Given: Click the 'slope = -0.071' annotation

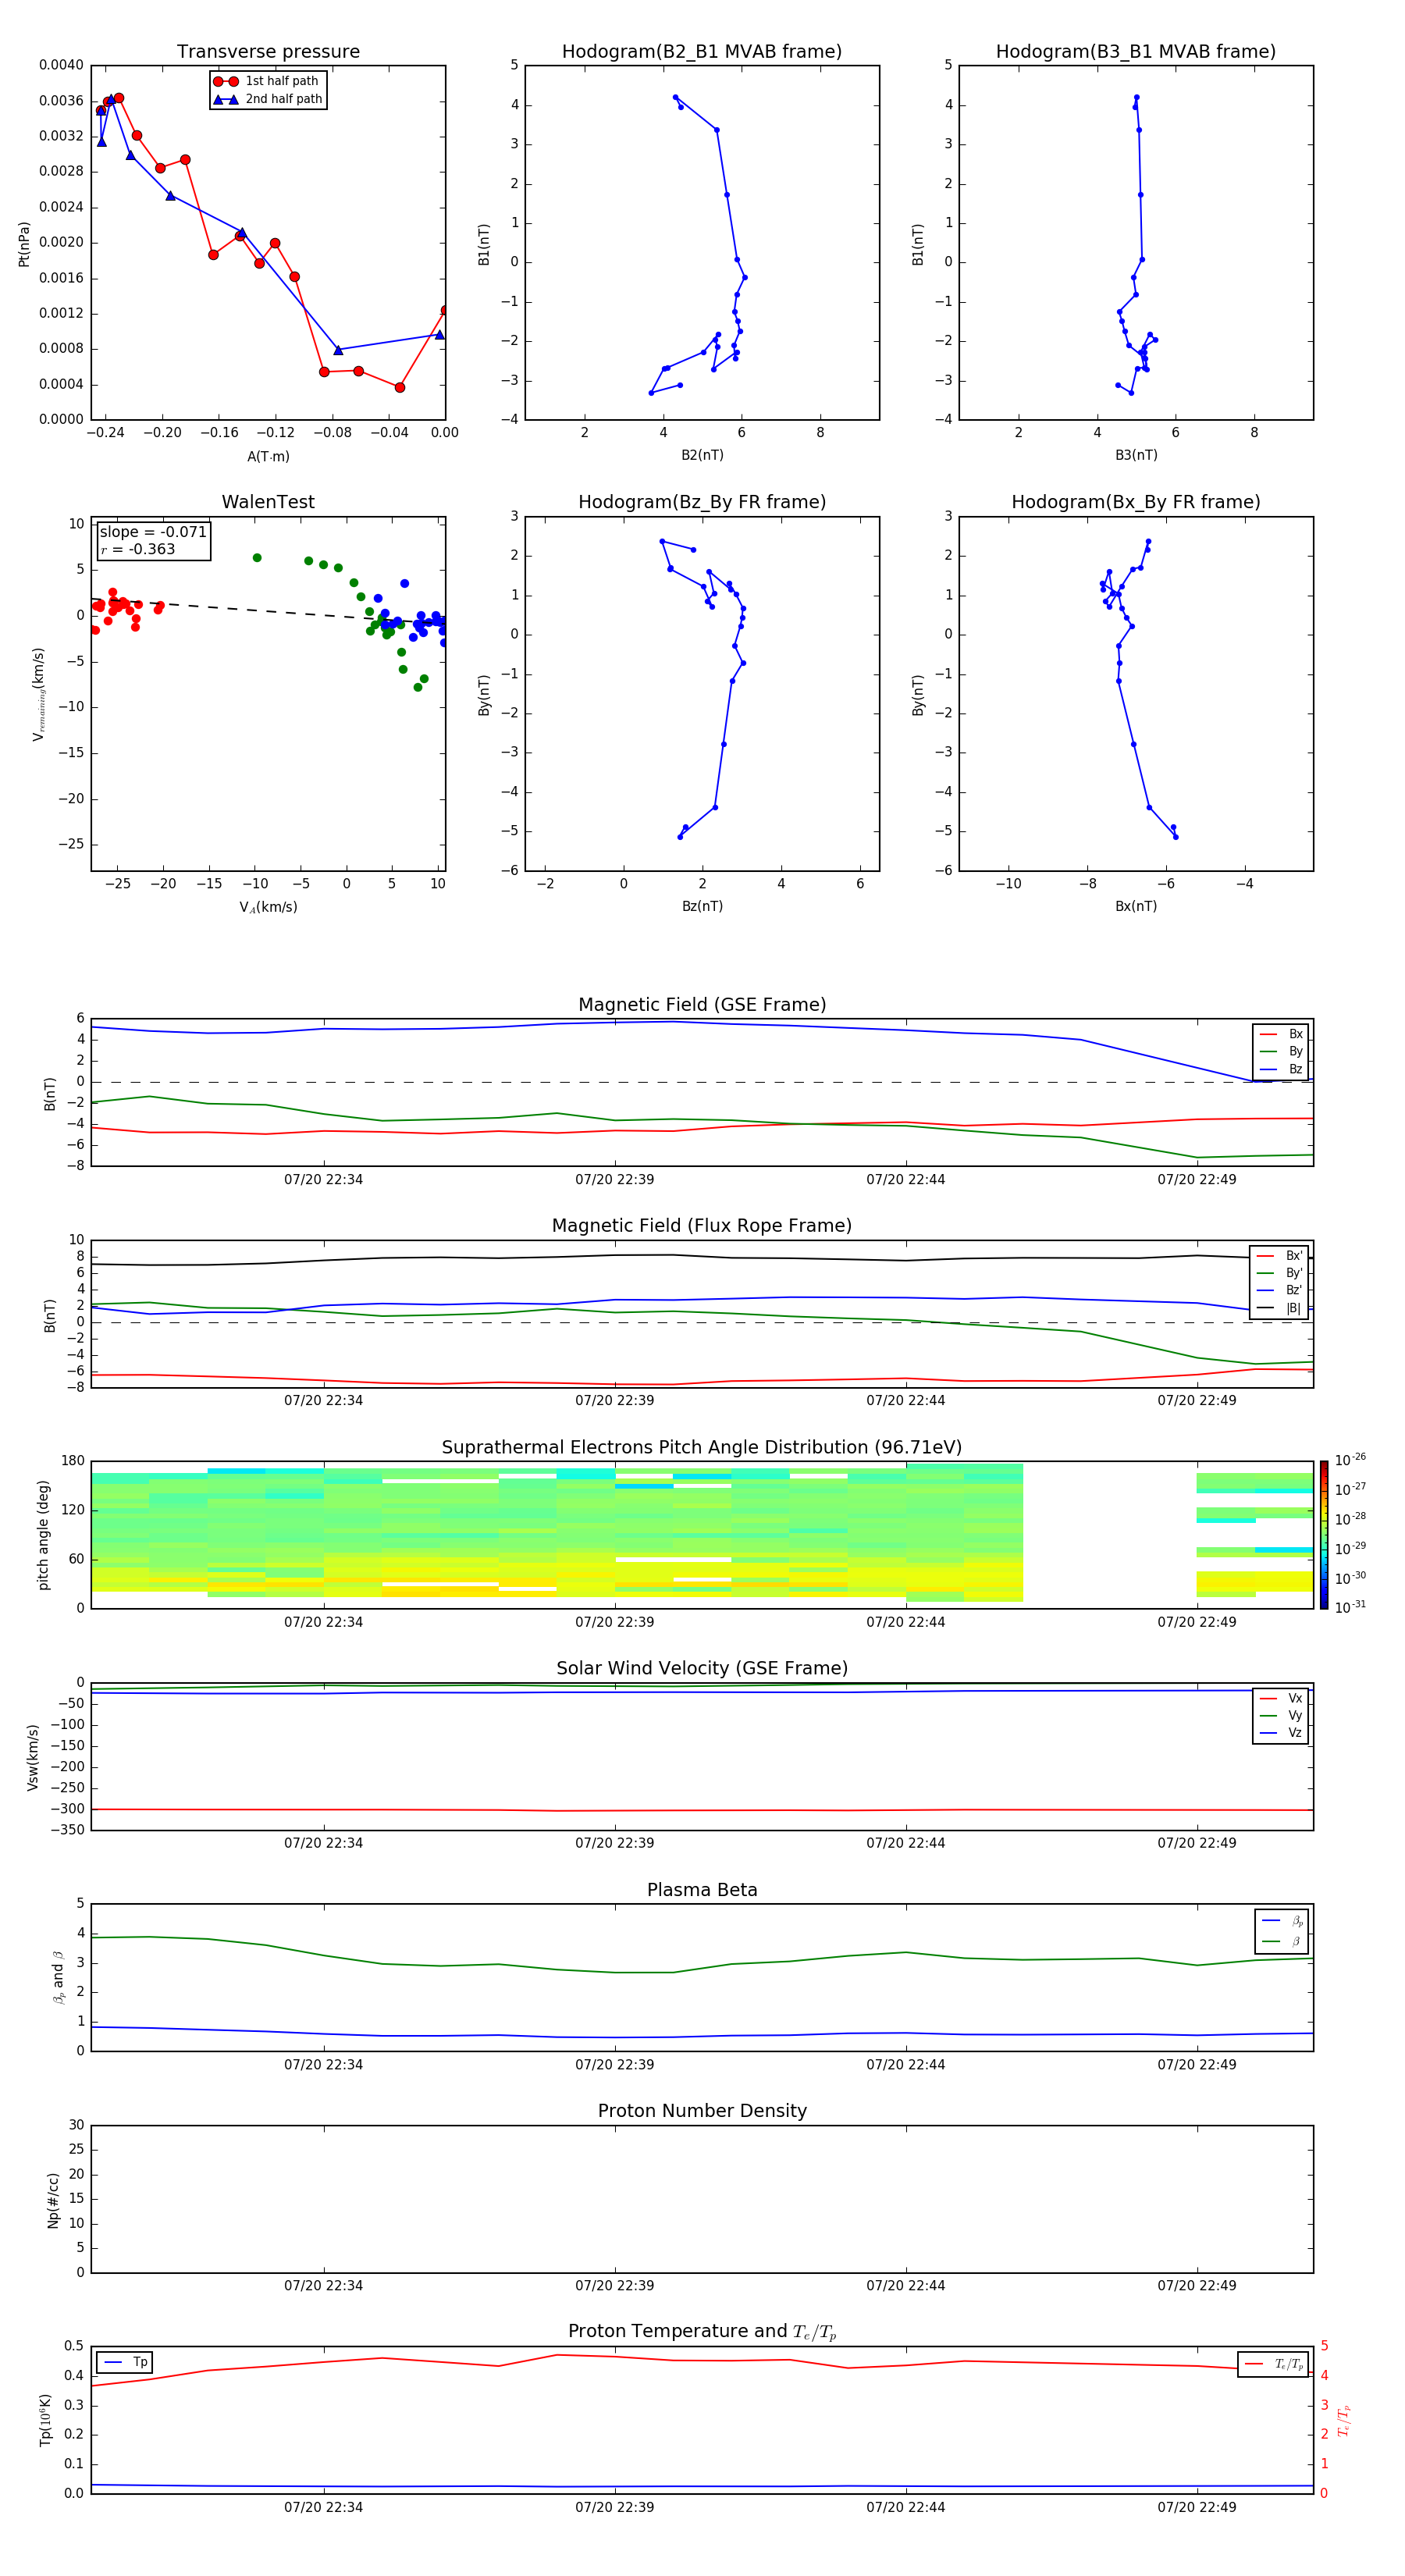Looking at the screenshot, I should tap(153, 532).
